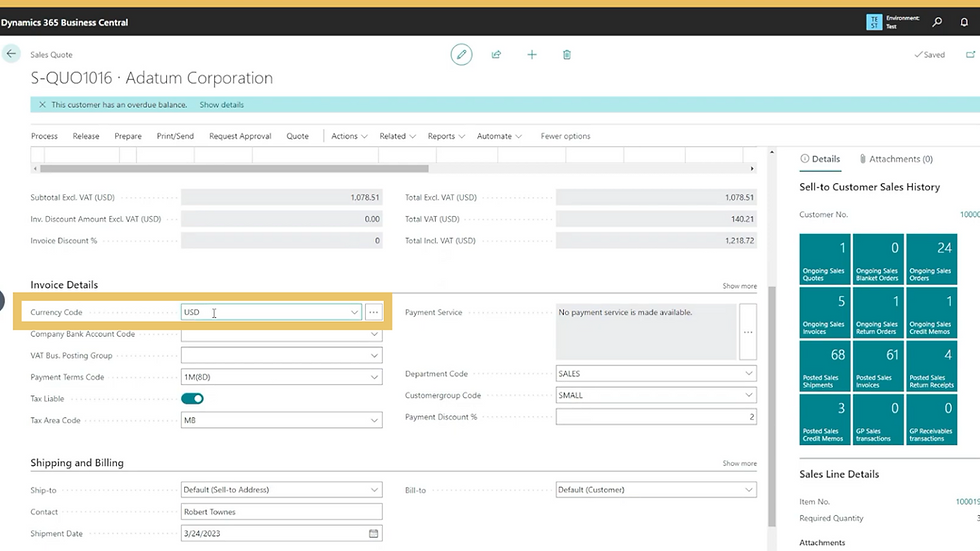
Task: Open Ongoing Sales Credit Memos tile
Action: (x=931, y=312)
